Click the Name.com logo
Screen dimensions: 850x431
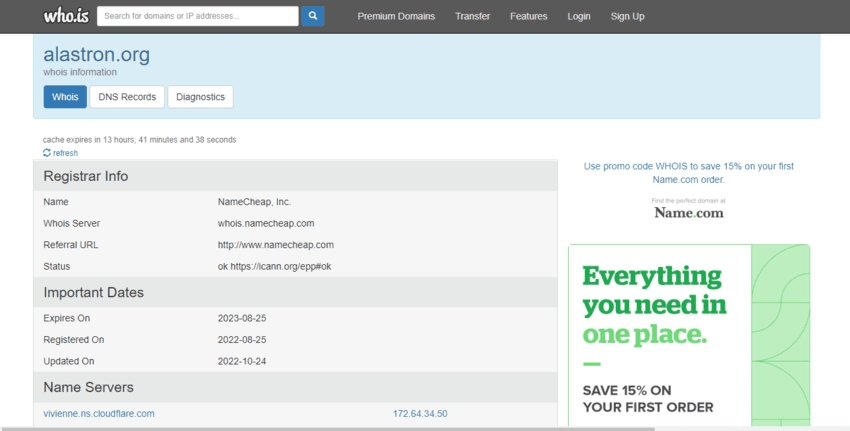(x=688, y=212)
